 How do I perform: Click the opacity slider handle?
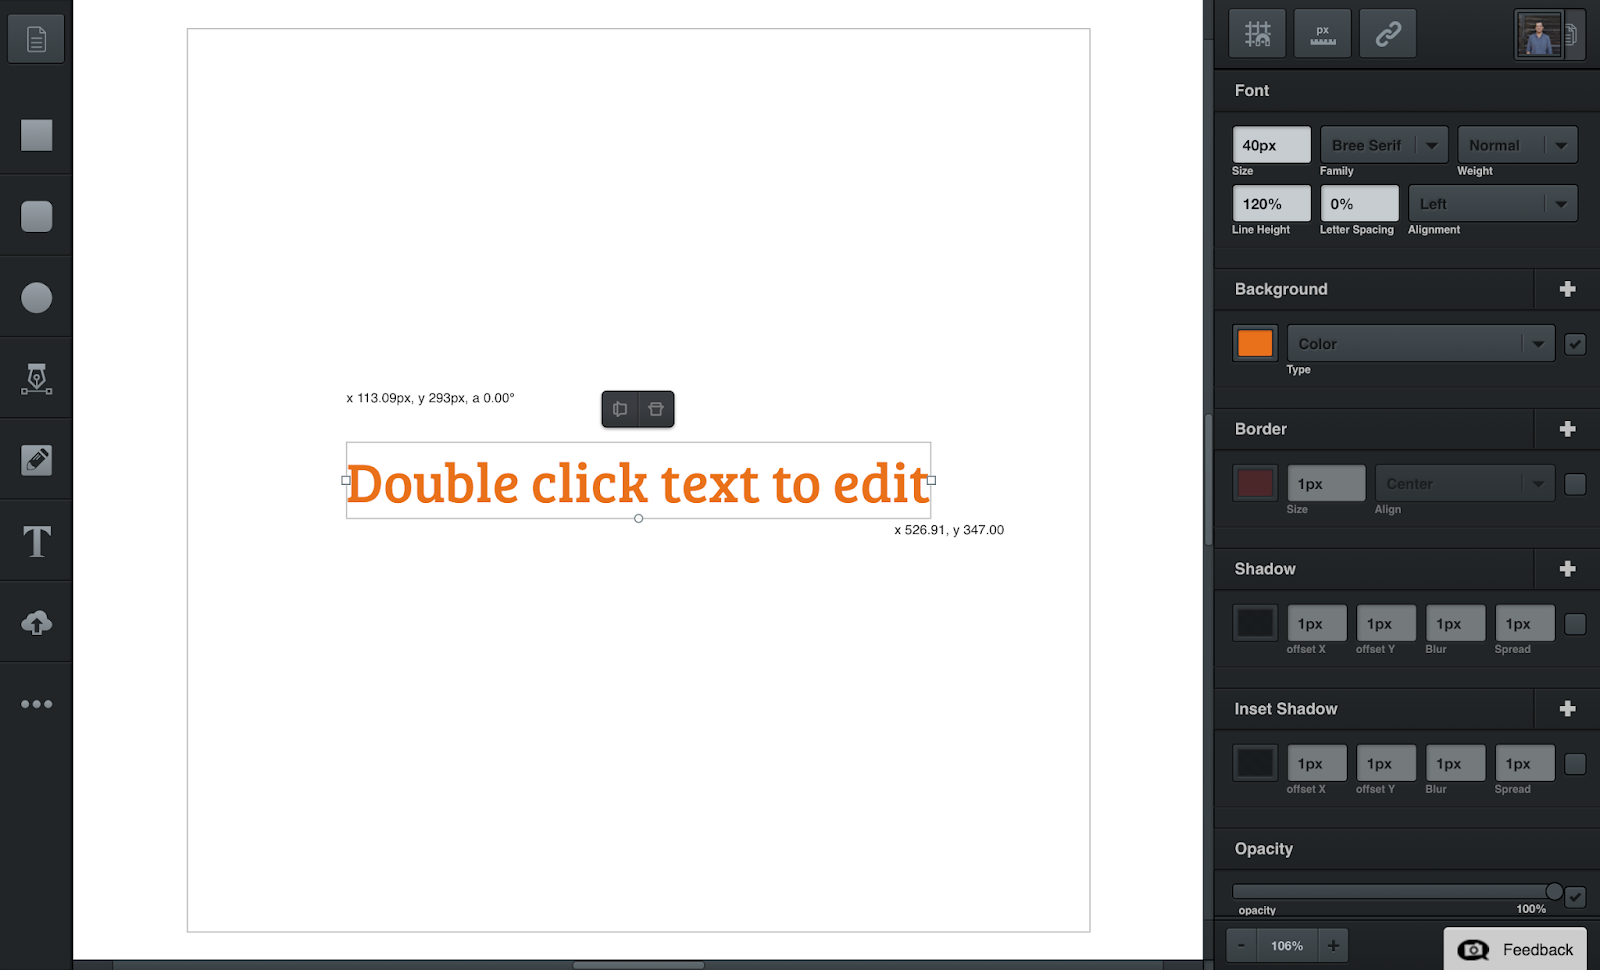click(1554, 891)
